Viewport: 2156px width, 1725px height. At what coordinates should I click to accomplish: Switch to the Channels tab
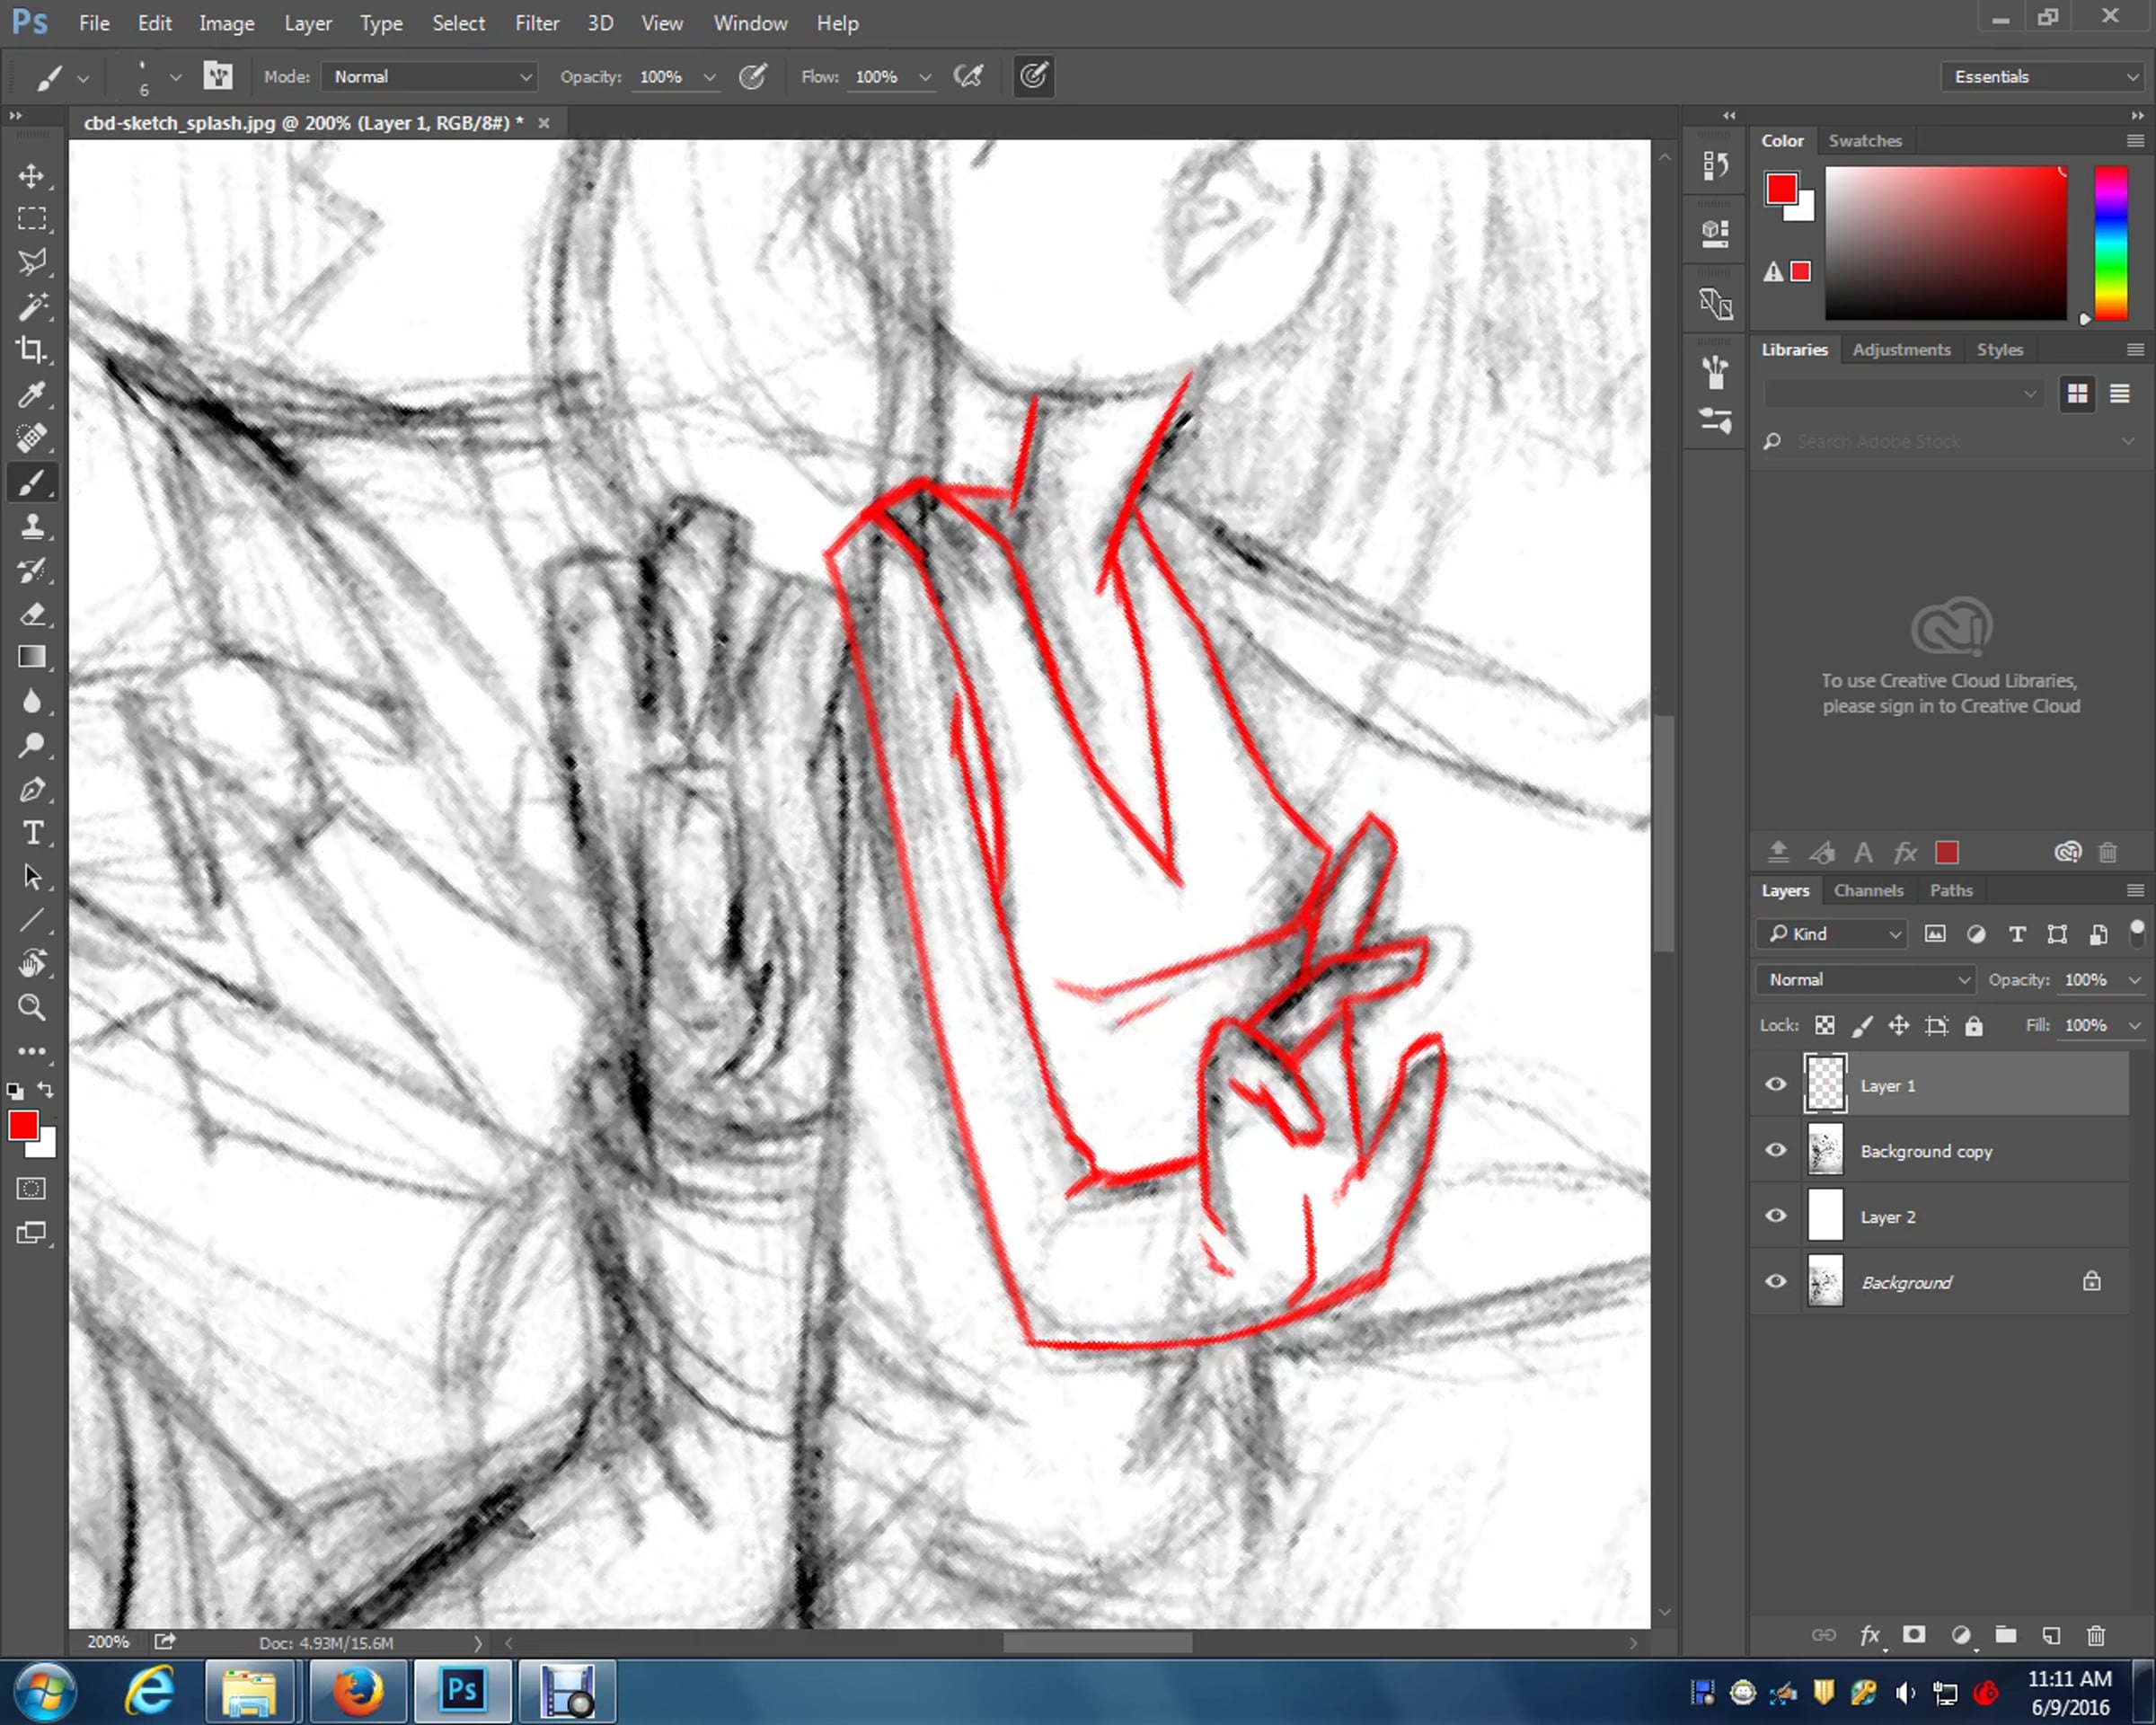(1868, 890)
